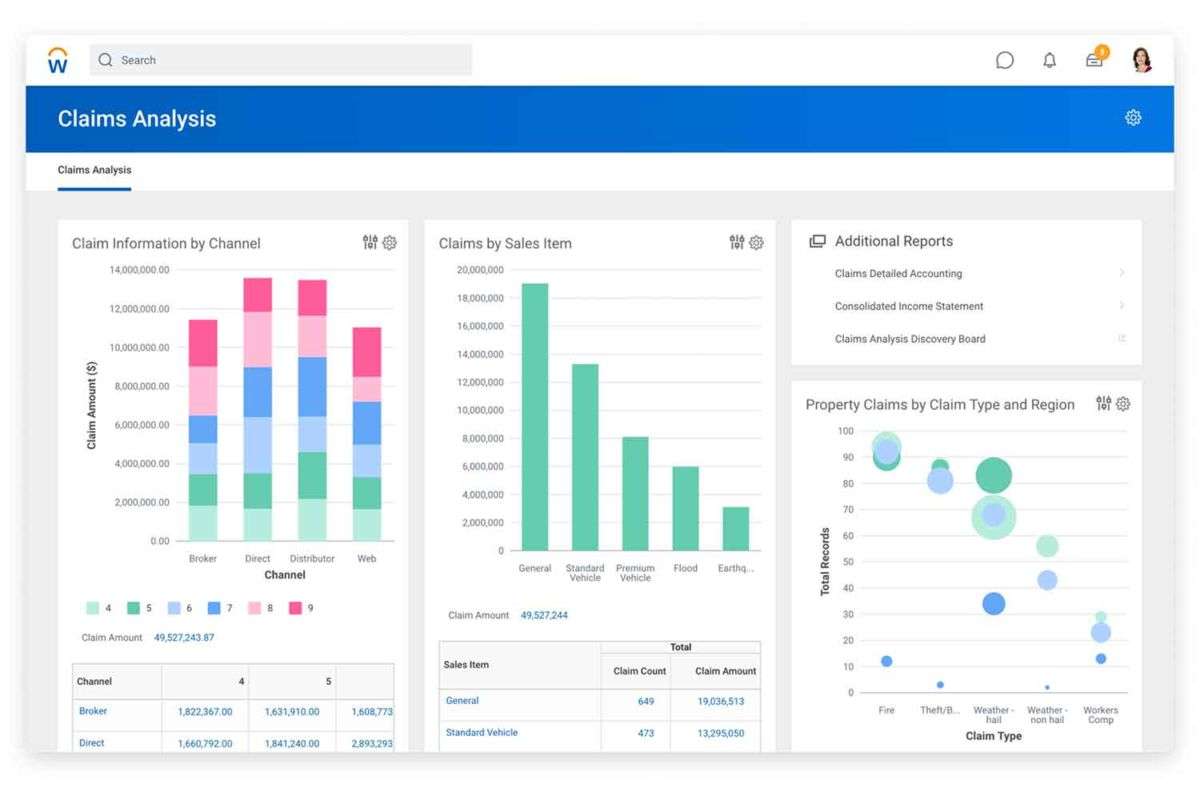The image size is (1200, 800).
Task: Open the notifications bell
Action: 1049,60
